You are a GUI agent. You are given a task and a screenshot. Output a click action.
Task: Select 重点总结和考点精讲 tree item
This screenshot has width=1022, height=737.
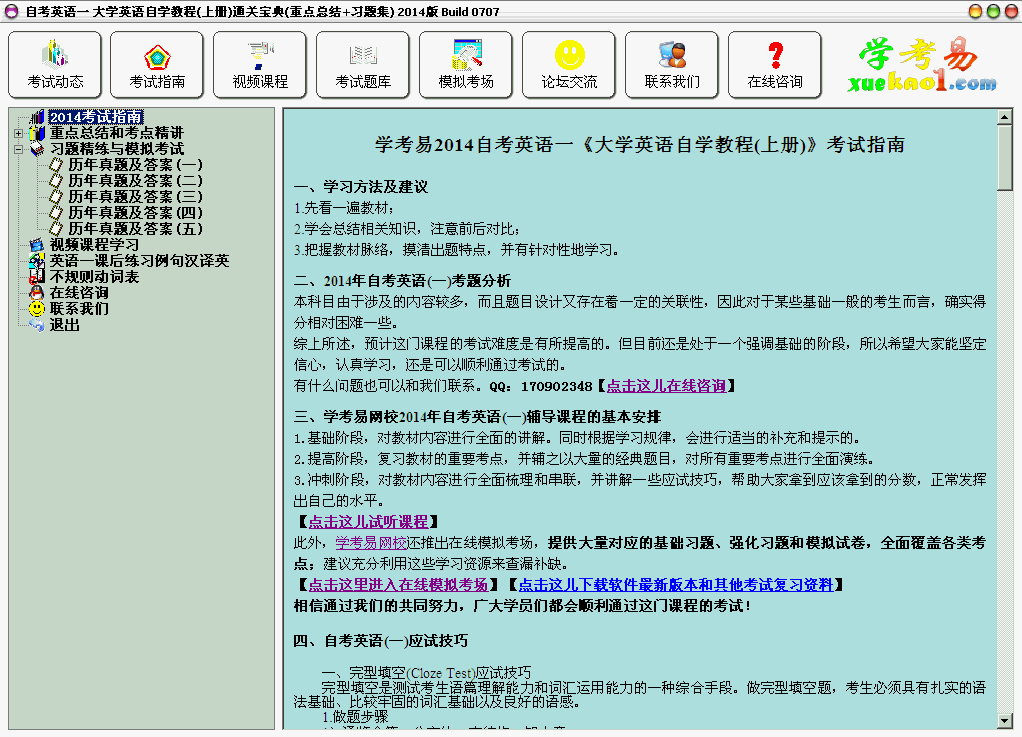pos(117,133)
